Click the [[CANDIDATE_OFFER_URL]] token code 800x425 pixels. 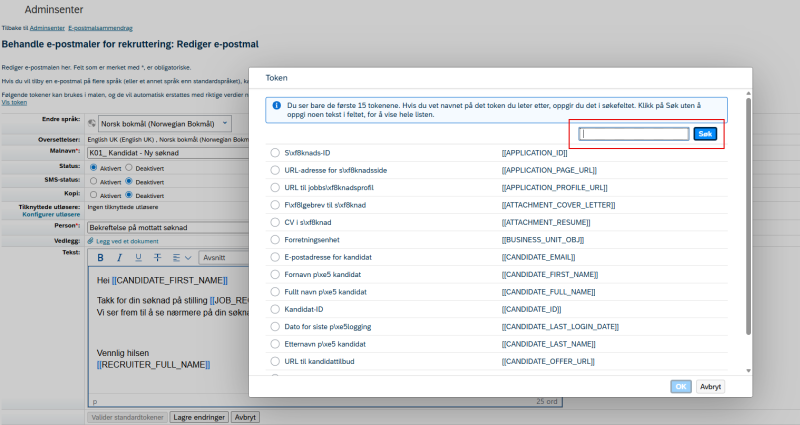click(x=548, y=361)
